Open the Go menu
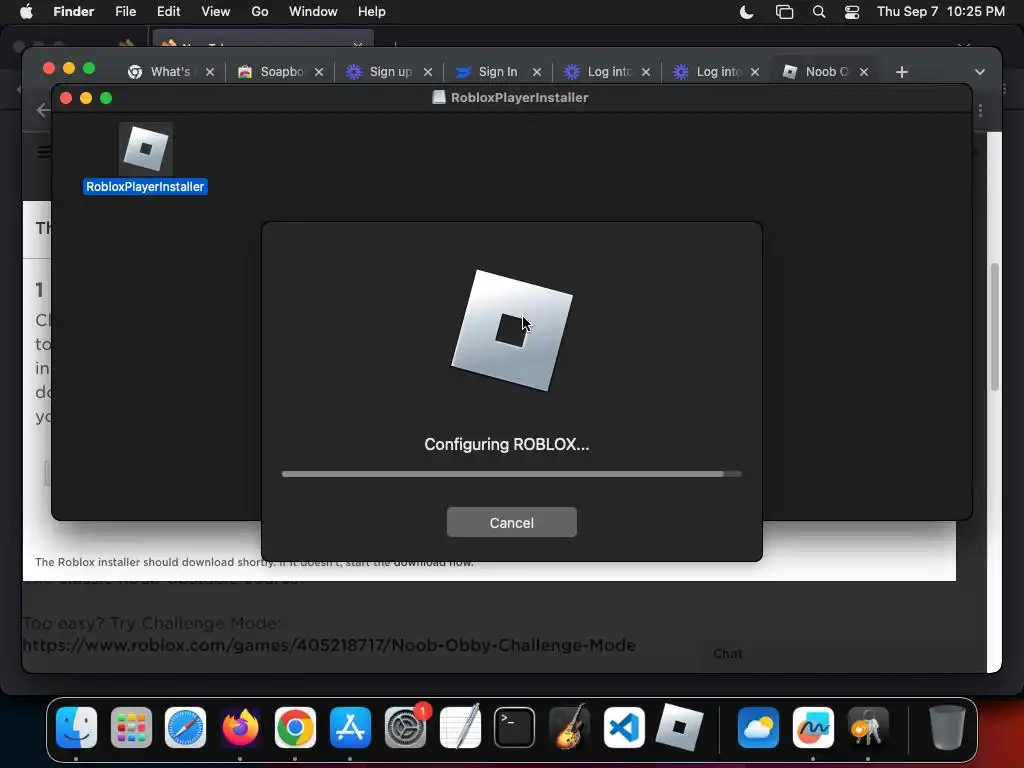This screenshot has width=1024, height=768. [x=260, y=12]
